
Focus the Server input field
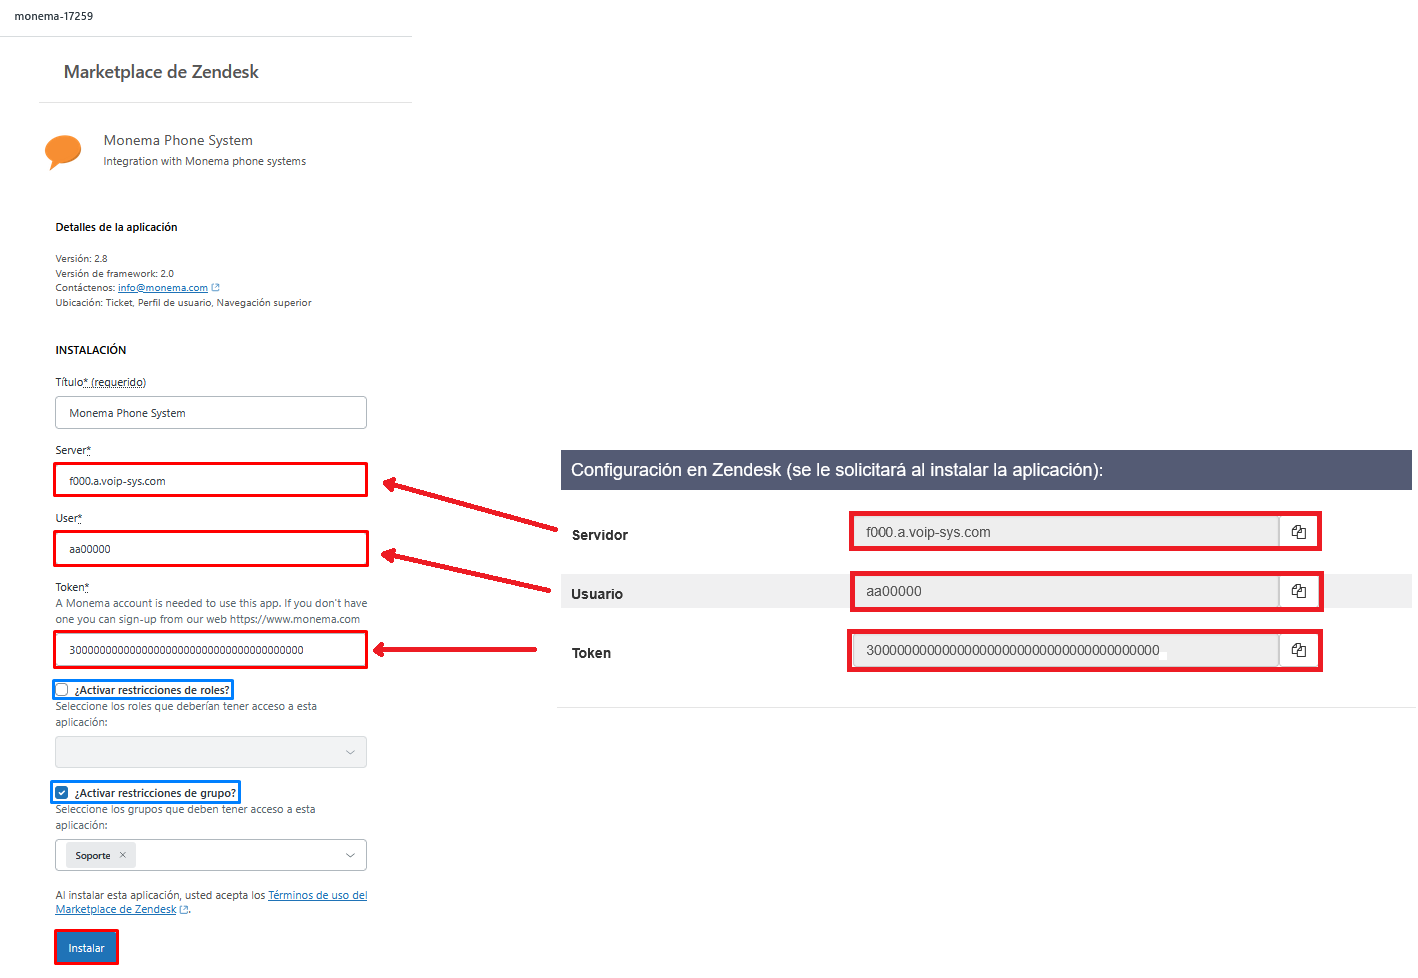coord(211,480)
